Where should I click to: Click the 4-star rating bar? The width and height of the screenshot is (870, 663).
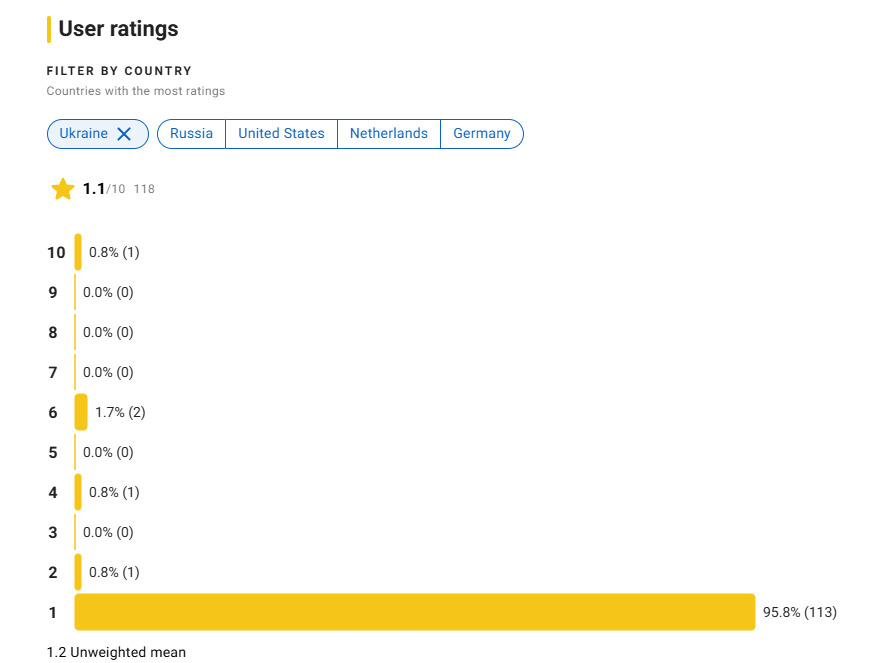pos(78,492)
